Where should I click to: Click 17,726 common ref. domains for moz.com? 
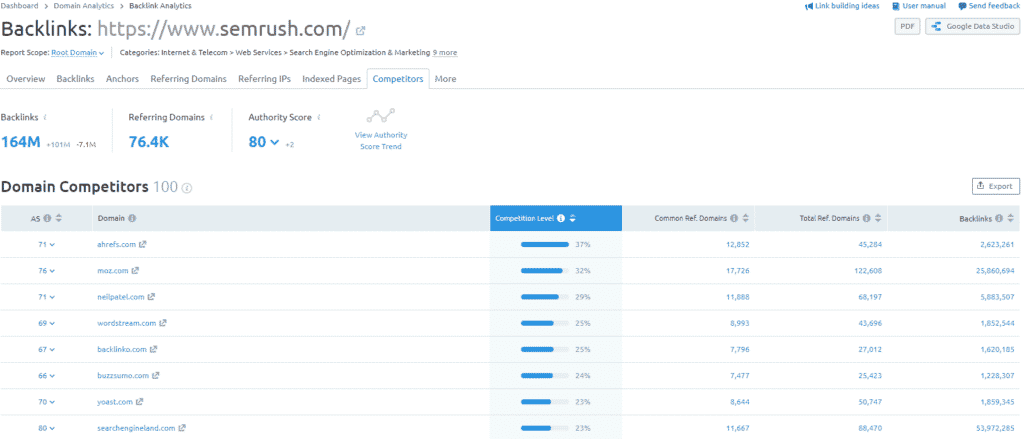[x=737, y=270]
